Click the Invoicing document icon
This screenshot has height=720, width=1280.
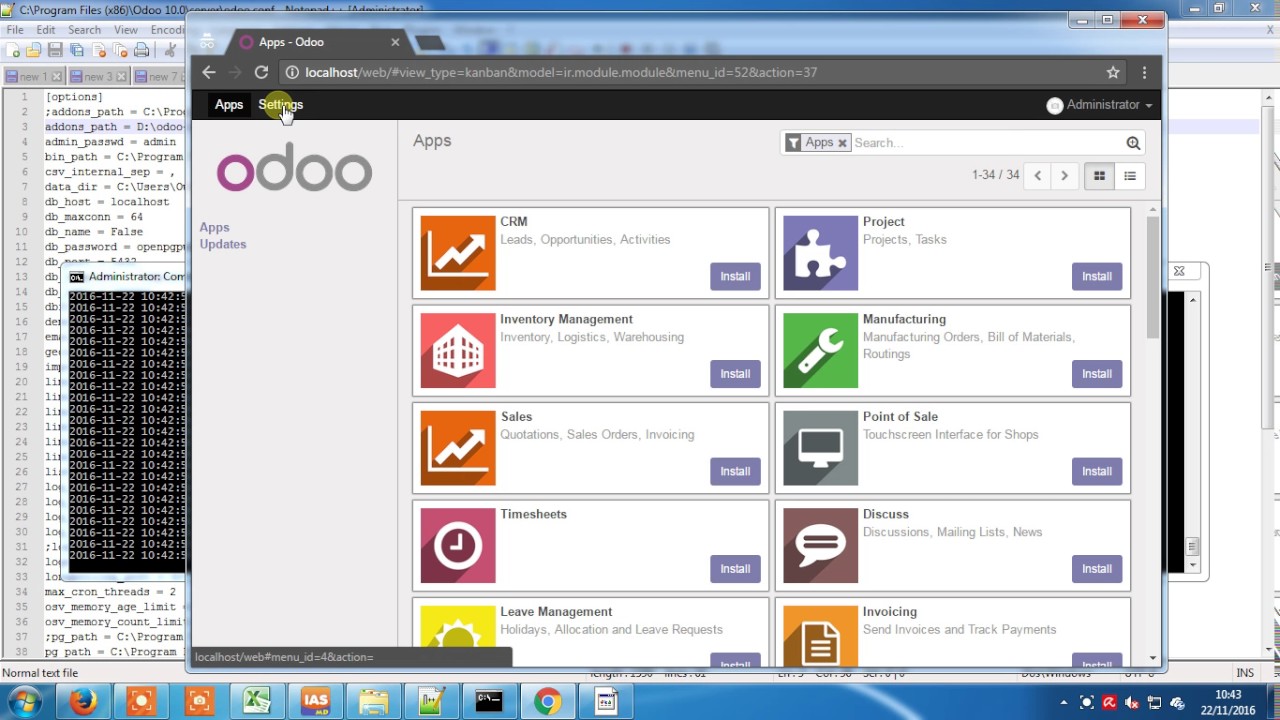tap(820, 635)
